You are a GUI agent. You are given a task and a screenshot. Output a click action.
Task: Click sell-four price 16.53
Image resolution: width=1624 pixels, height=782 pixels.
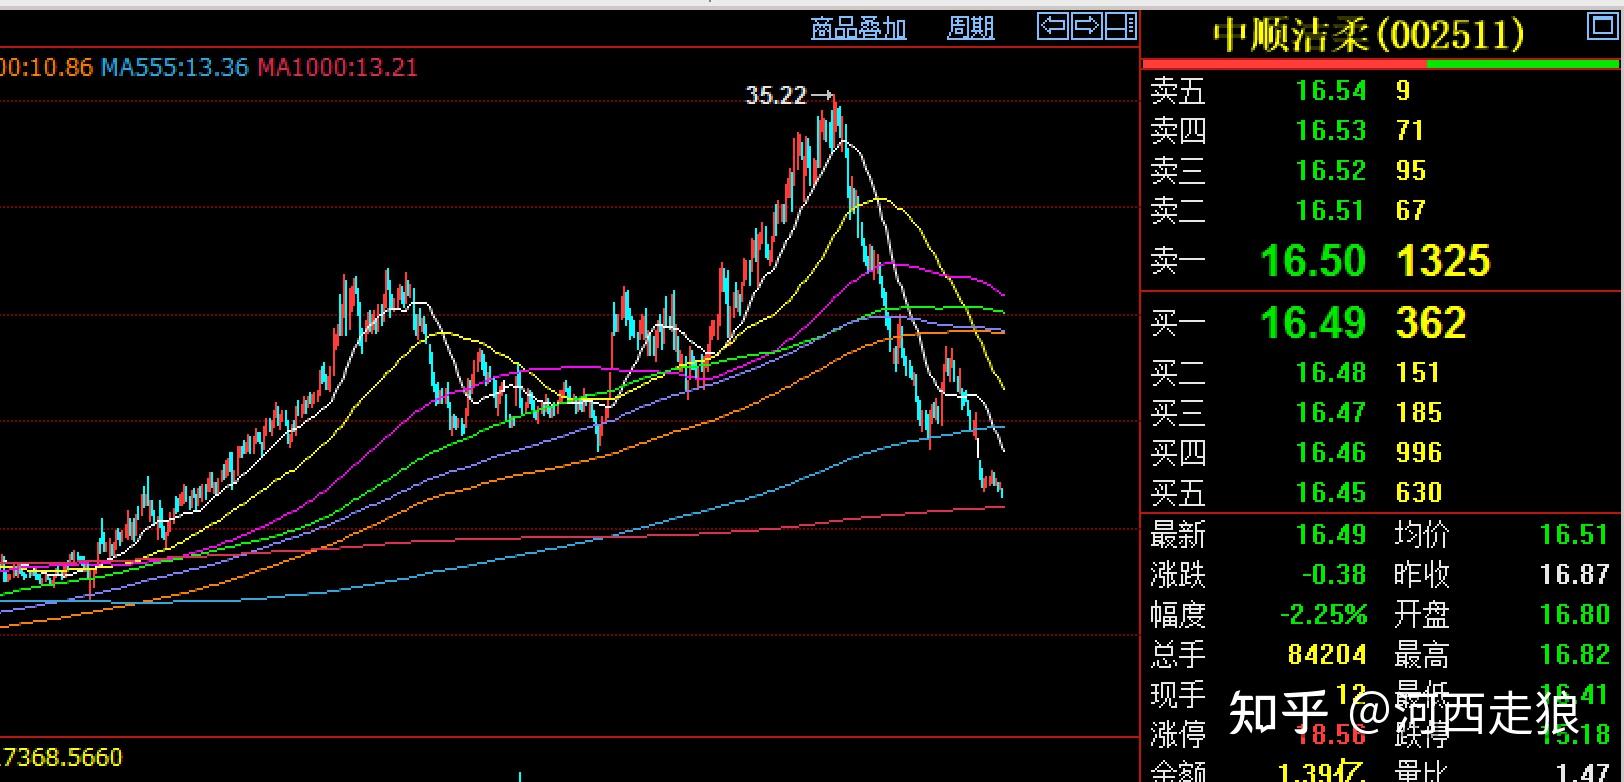pos(1330,131)
